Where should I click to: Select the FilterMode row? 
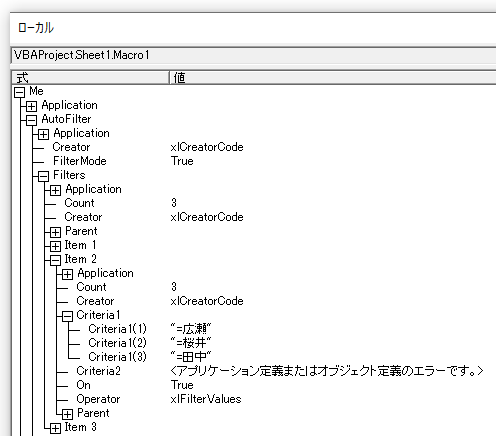tap(253, 161)
